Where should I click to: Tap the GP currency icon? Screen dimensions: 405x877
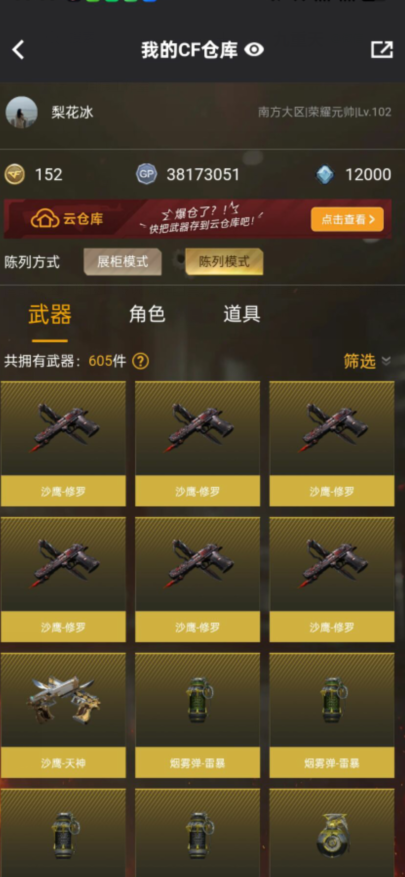[x=147, y=175]
